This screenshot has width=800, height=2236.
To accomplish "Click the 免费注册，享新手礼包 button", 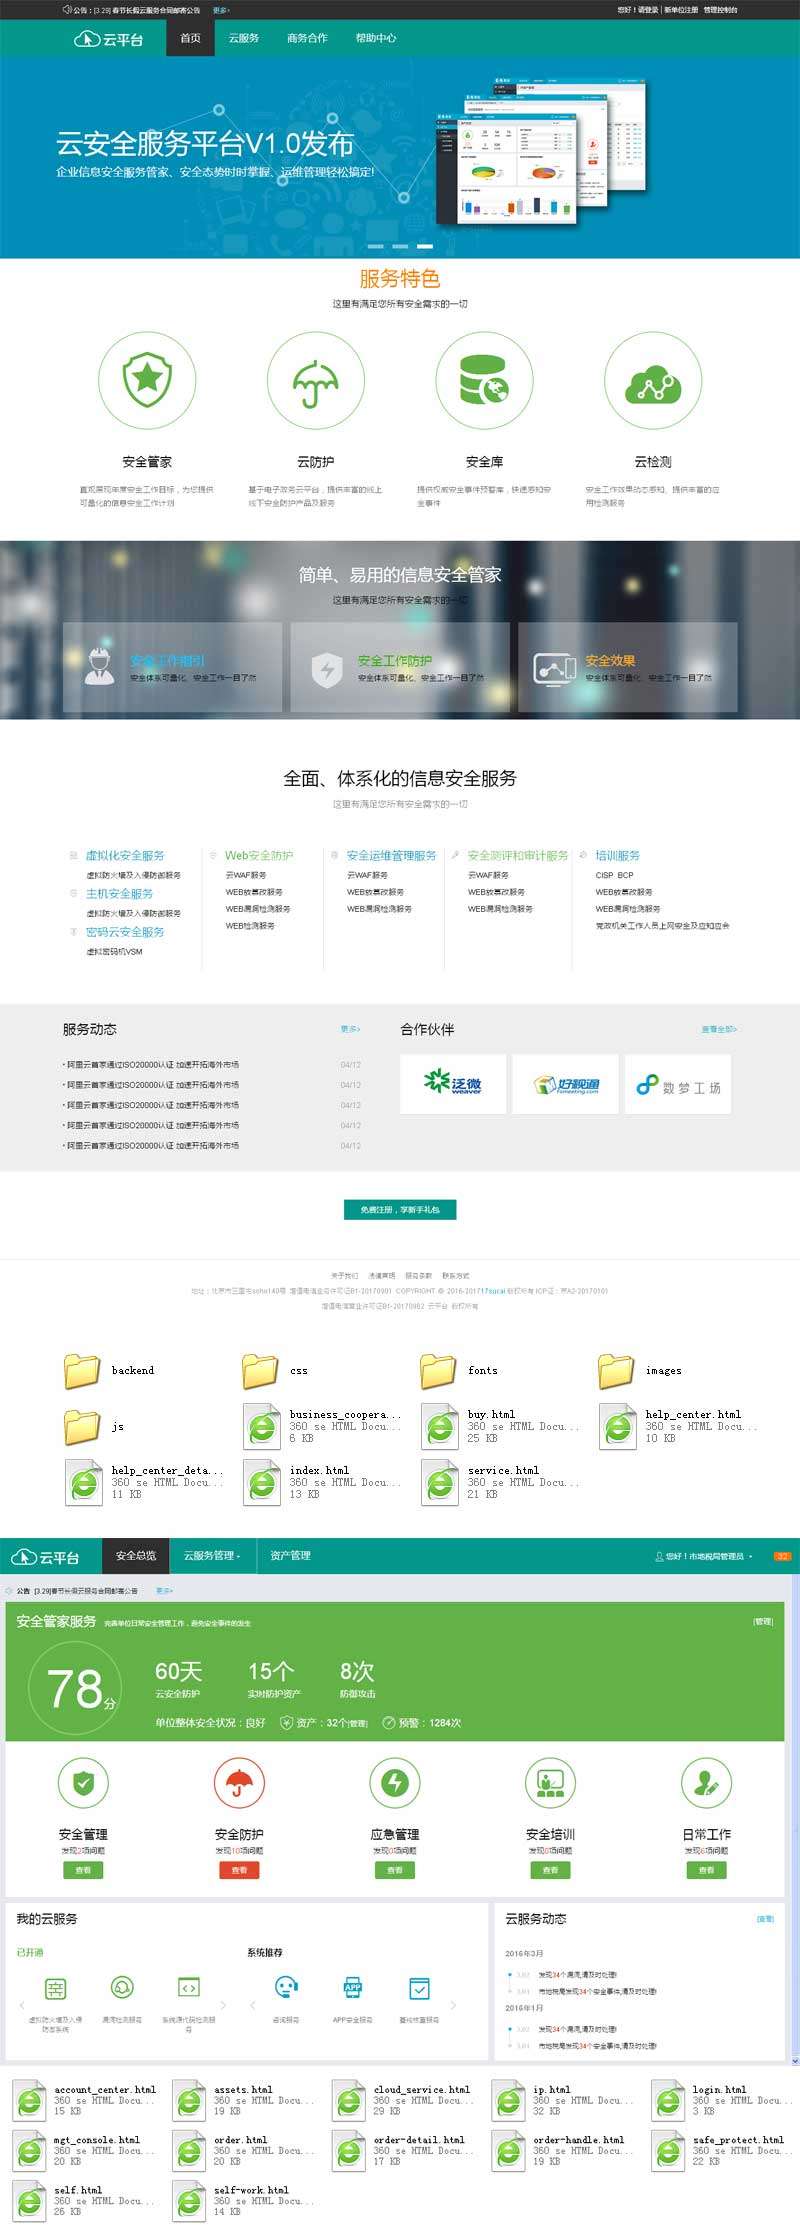I will pyautogui.click(x=400, y=1210).
